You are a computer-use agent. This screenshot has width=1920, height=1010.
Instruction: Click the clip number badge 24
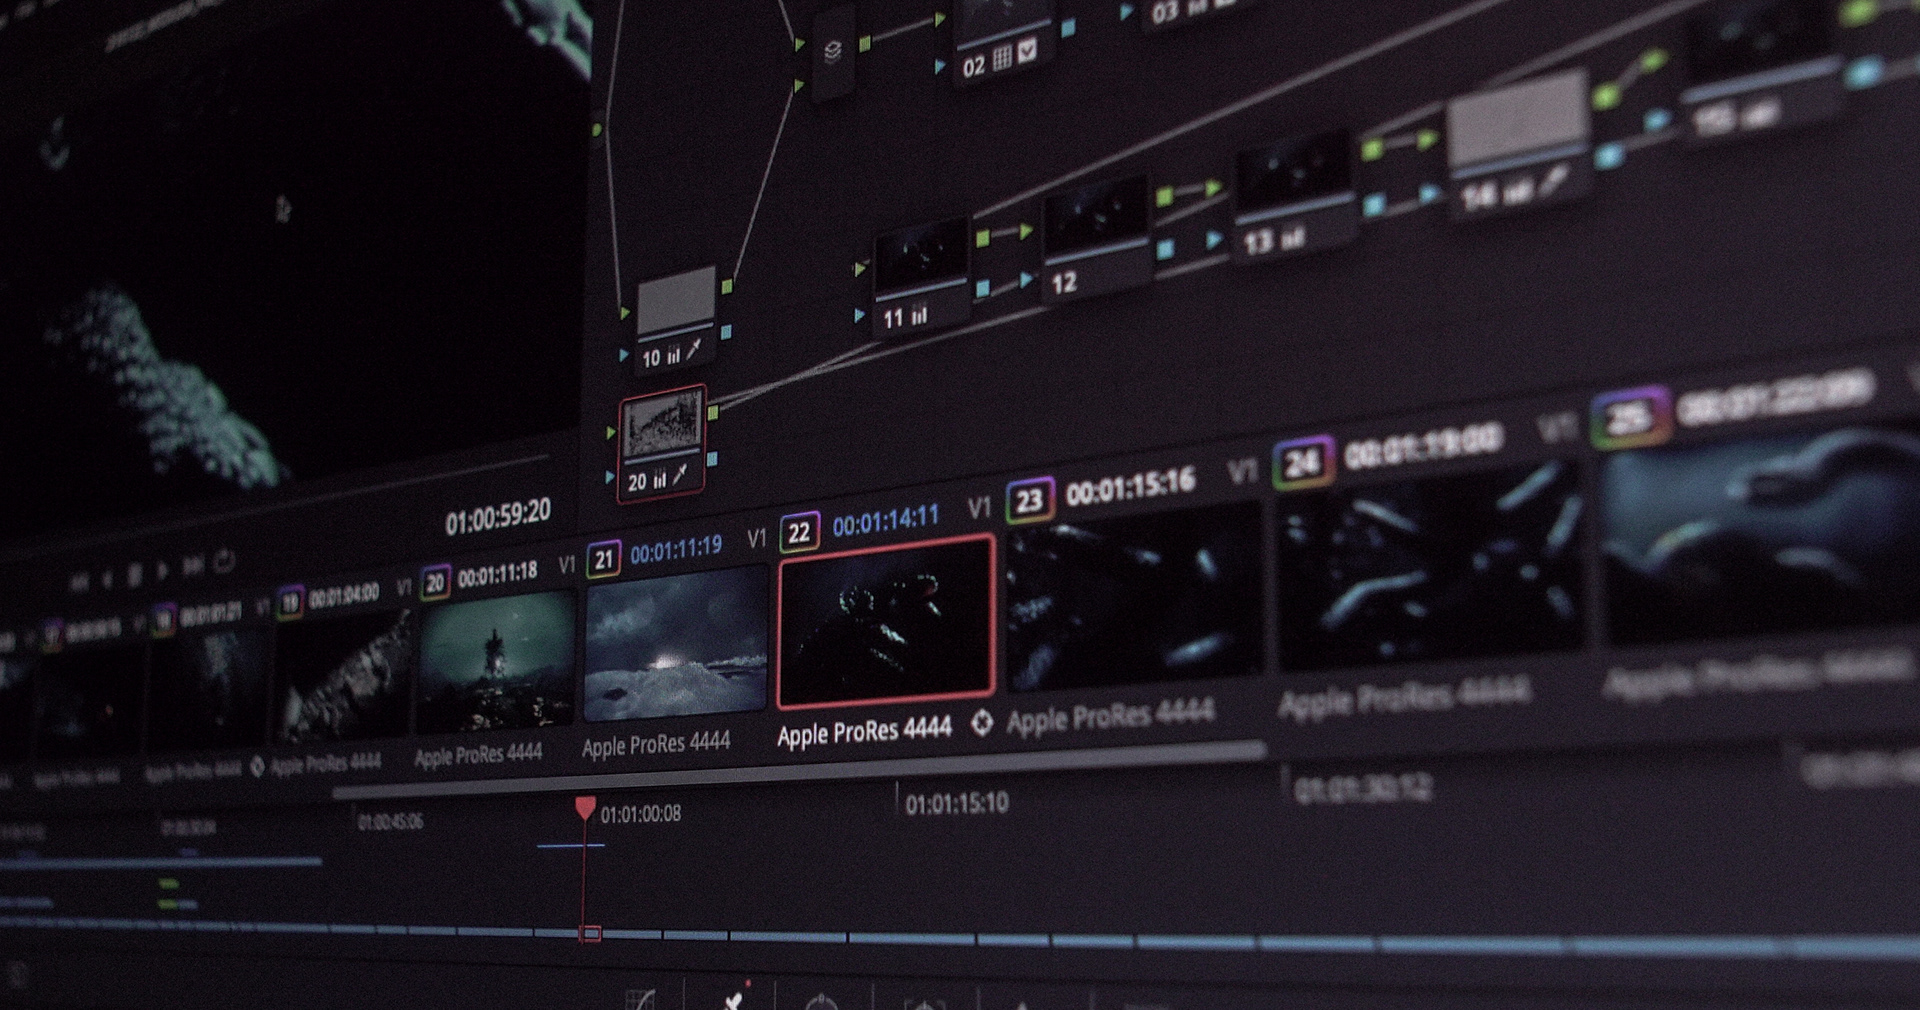tap(1302, 463)
